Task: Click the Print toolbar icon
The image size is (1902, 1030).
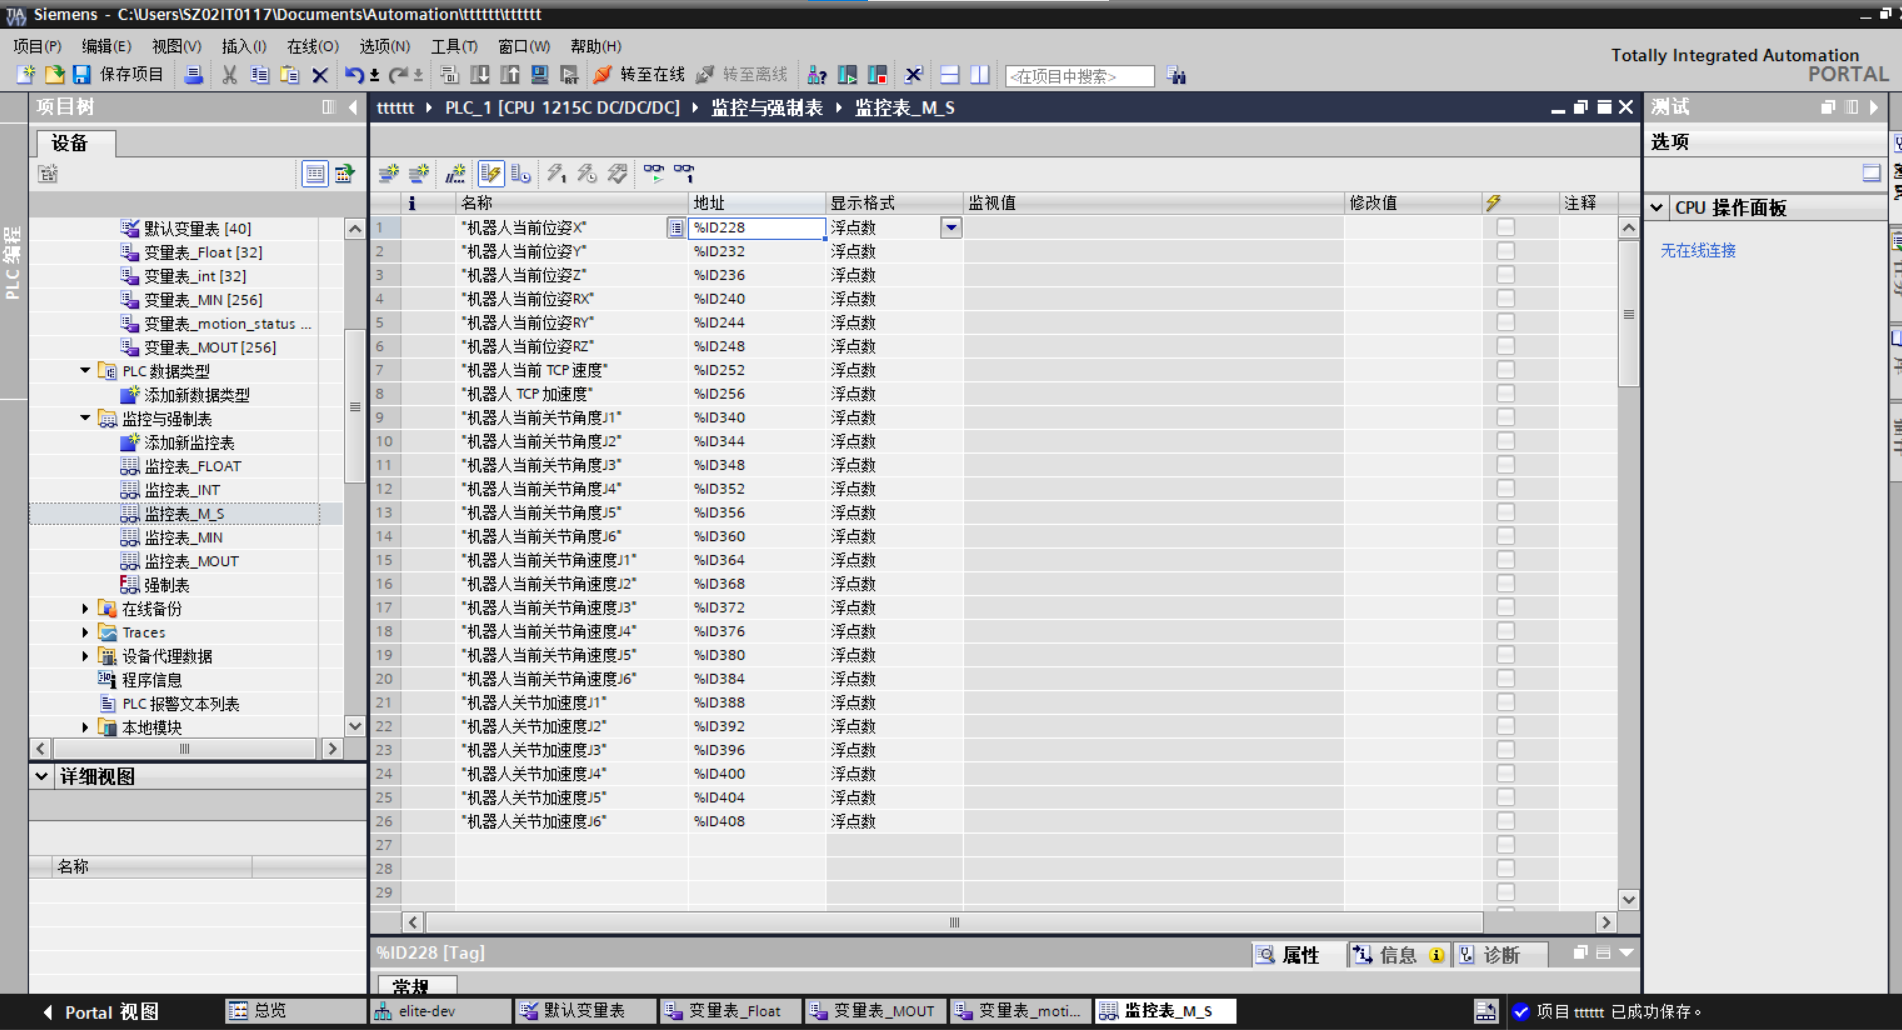Action: [x=194, y=75]
